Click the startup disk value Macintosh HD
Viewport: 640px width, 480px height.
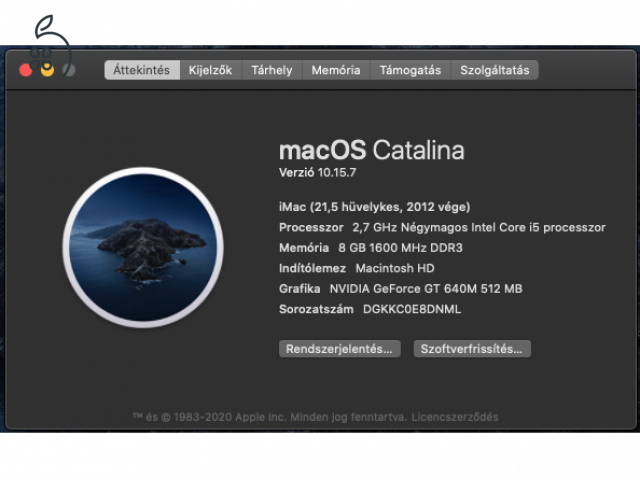(395, 268)
